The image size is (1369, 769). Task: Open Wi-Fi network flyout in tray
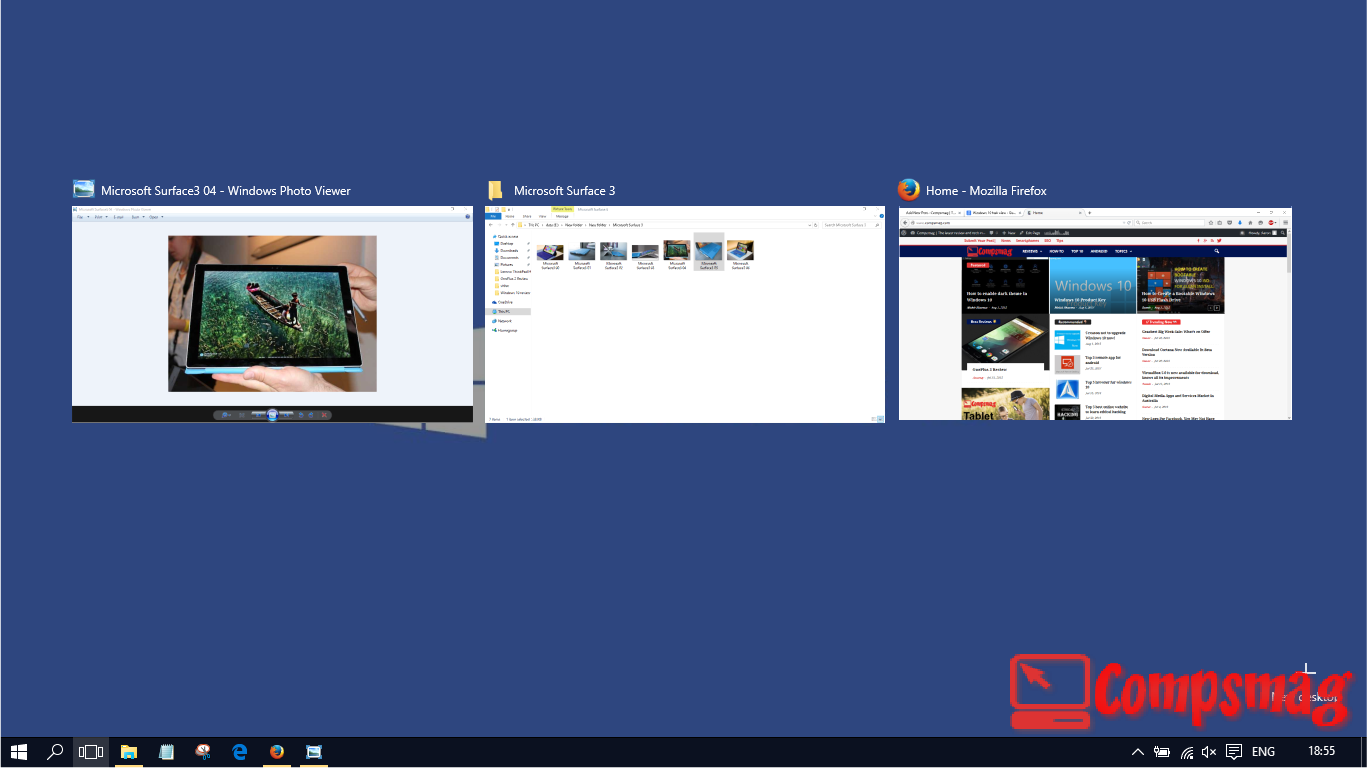[1186, 752]
